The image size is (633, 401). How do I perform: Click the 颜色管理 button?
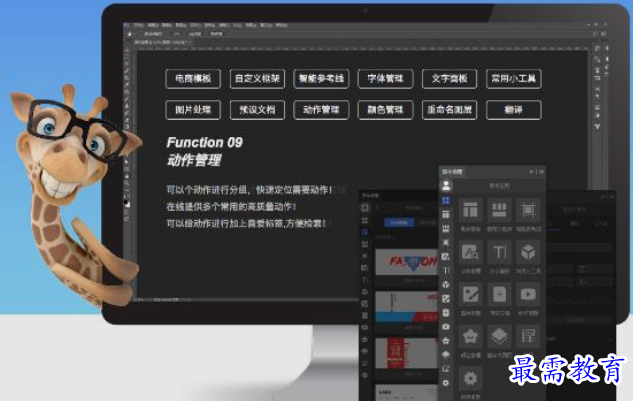pos(385,110)
